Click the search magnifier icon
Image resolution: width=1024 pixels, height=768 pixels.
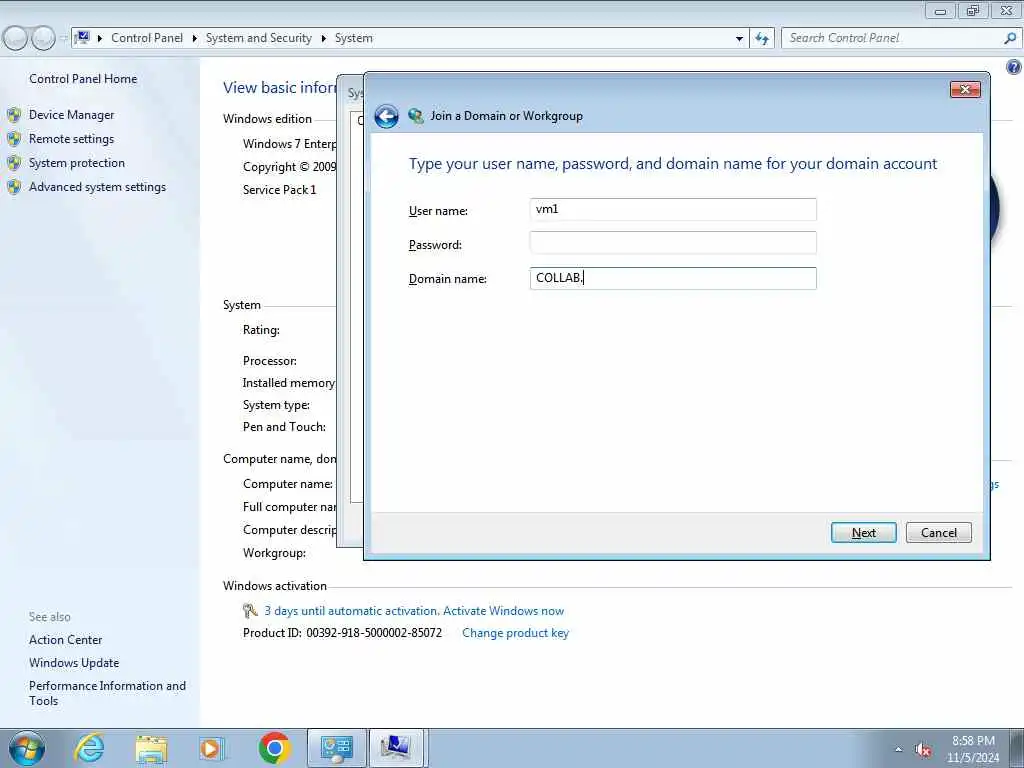click(x=1010, y=39)
